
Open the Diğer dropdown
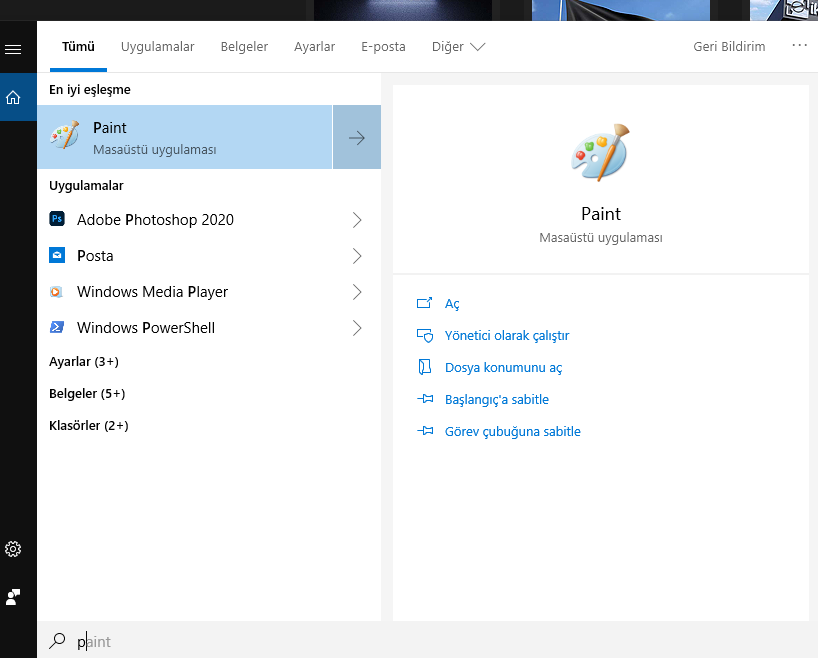(458, 47)
